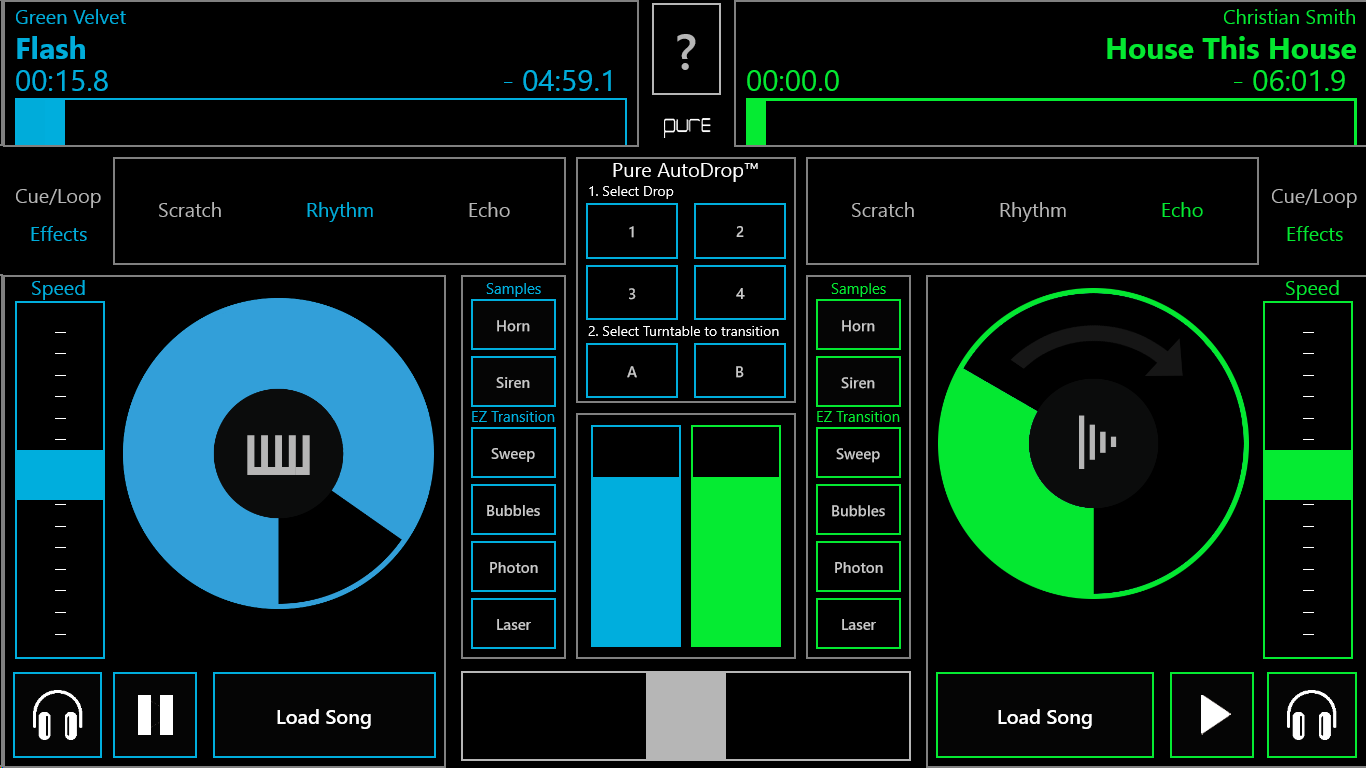This screenshot has height=768, width=1366.
Task: Trigger green Bubbles EZ transition
Action: 858,510
